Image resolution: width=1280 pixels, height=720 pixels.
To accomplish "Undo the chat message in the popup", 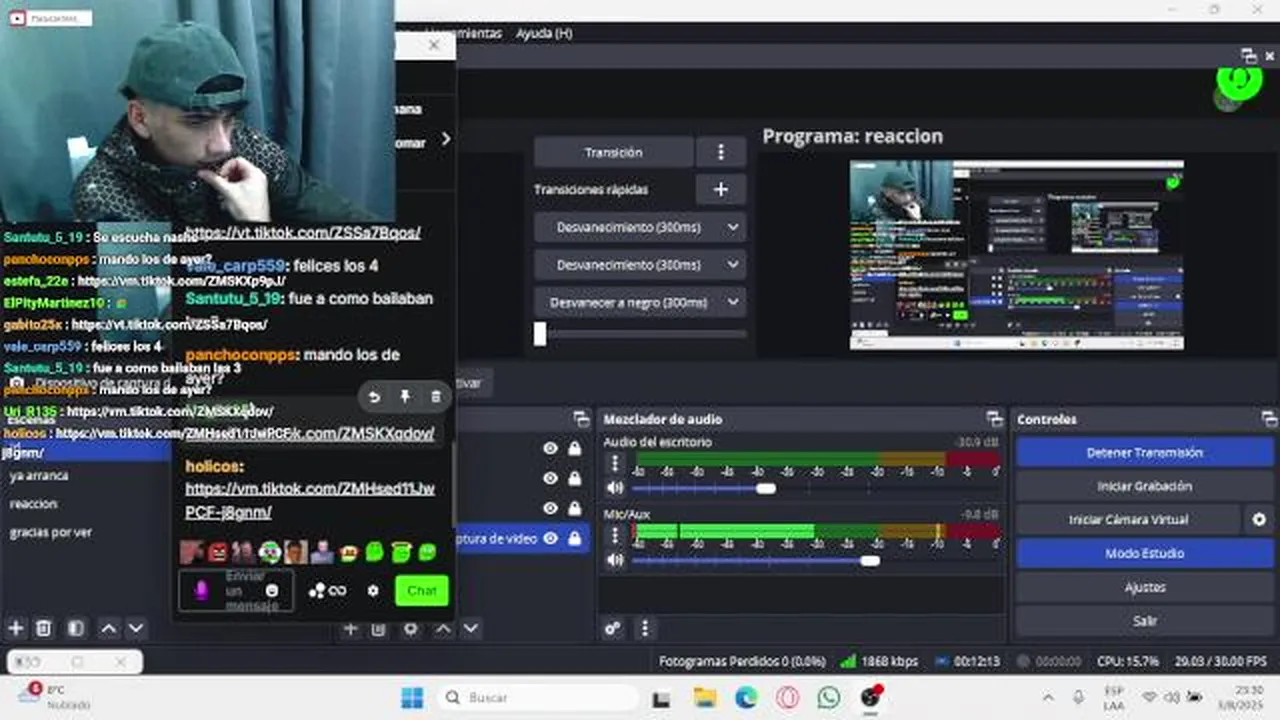I will click(374, 397).
